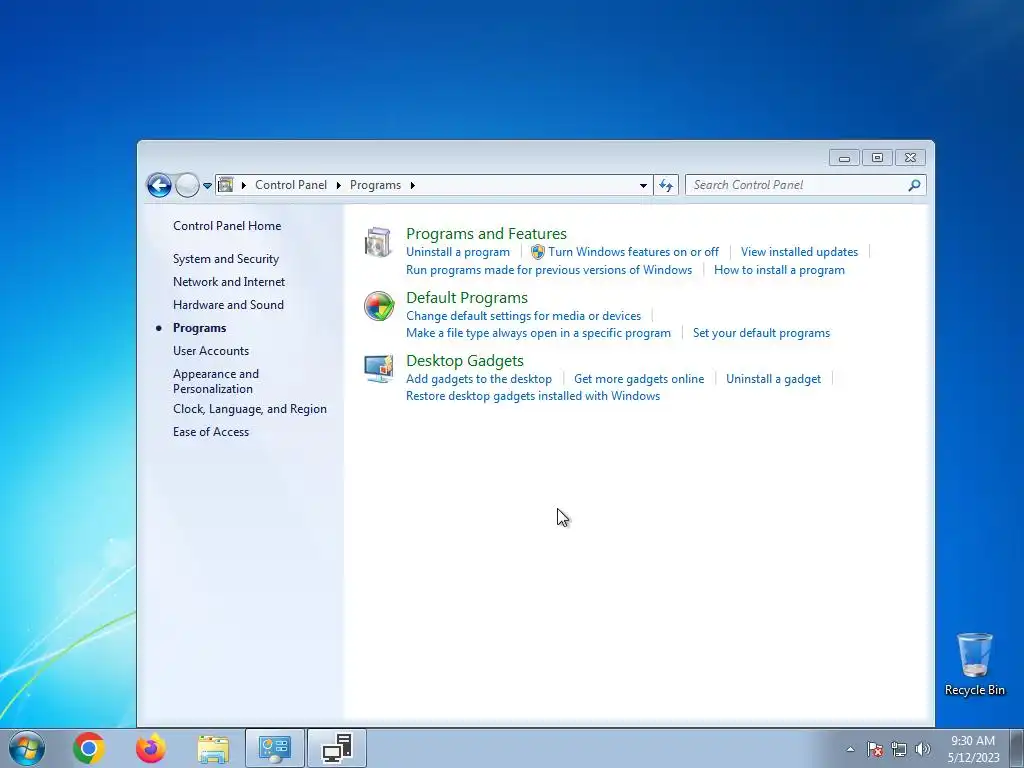Click the Desktop Gadgets icon

pos(379,369)
